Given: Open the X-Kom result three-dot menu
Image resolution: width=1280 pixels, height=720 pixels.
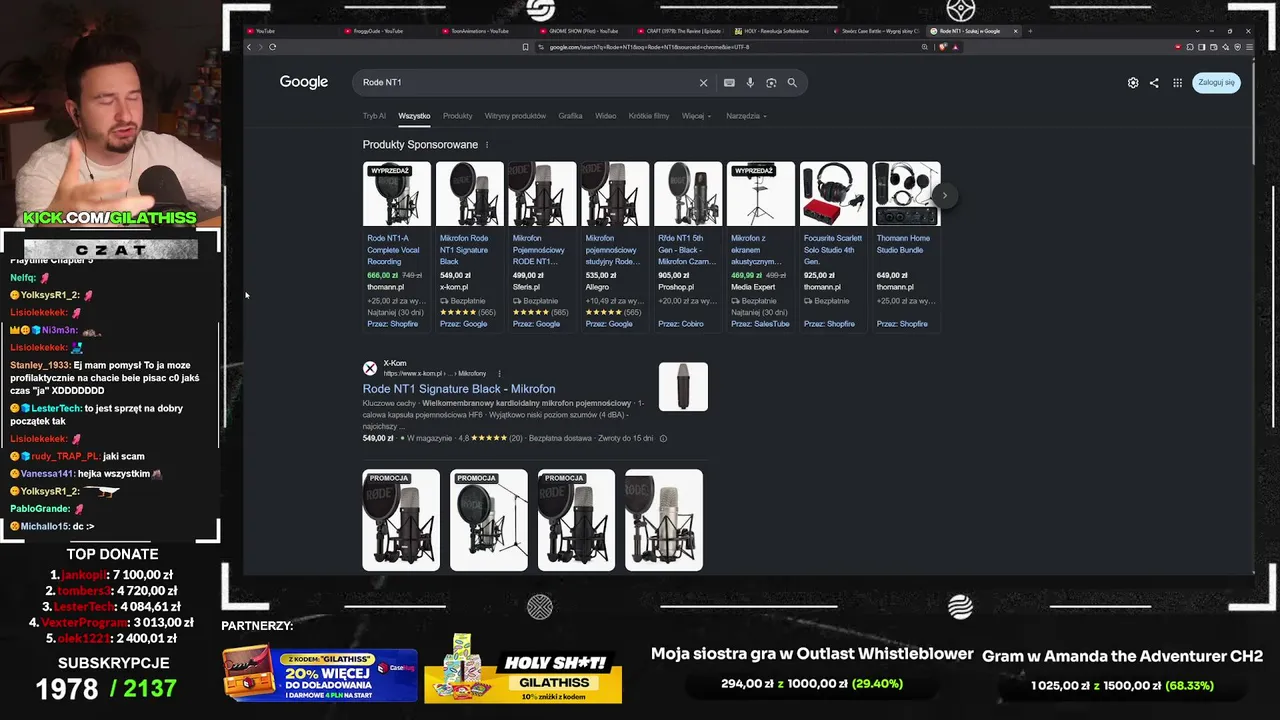Looking at the screenshot, I should click(x=499, y=373).
